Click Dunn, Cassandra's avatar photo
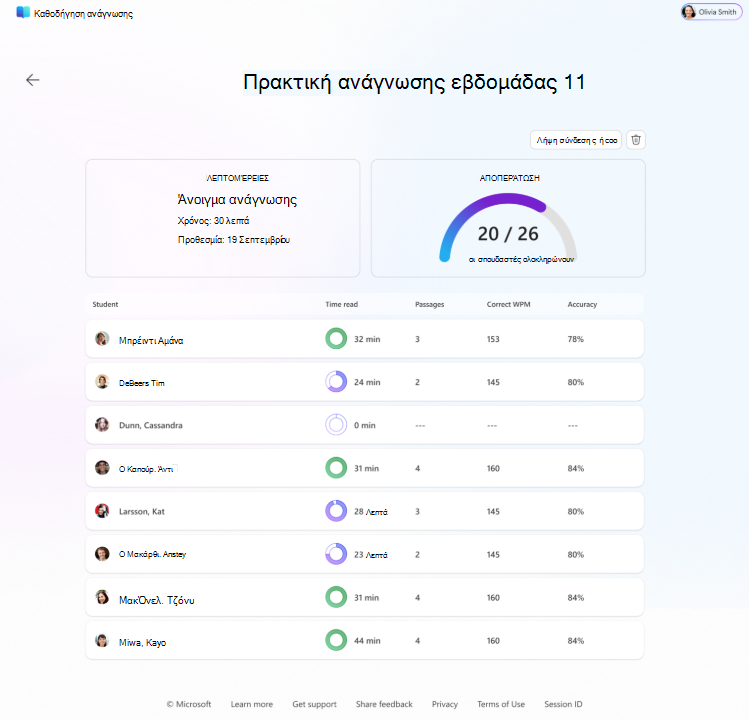749x720 pixels. click(102, 425)
